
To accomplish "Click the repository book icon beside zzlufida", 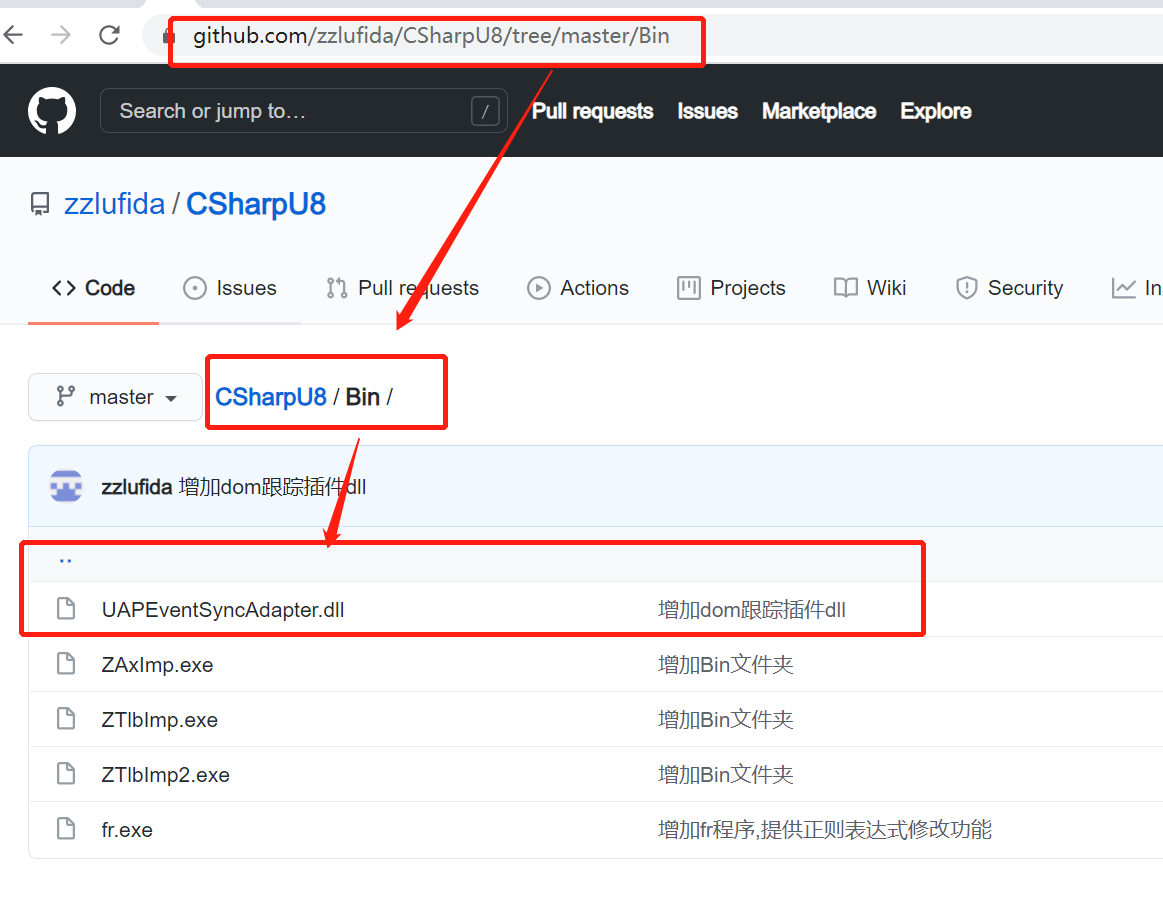I will 39,203.
